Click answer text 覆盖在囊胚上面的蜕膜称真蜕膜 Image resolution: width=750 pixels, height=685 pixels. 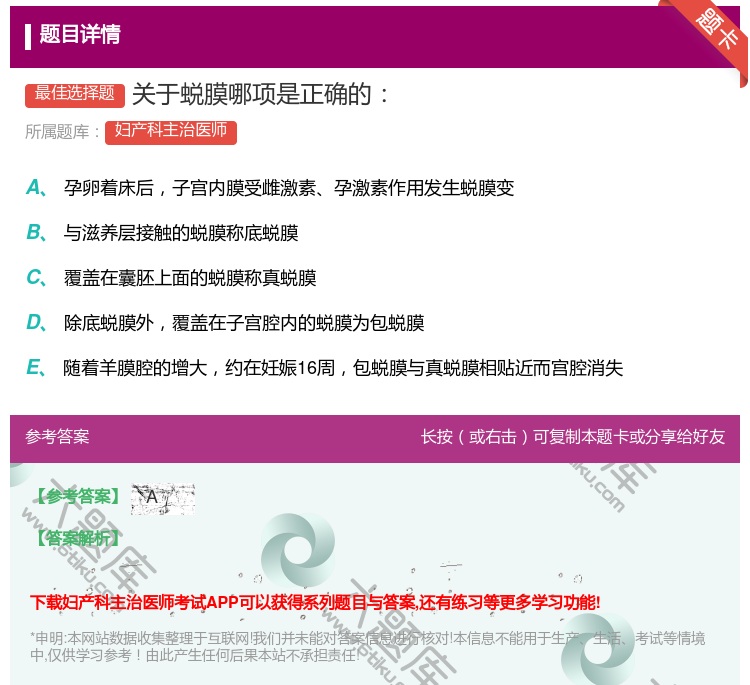coord(190,278)
